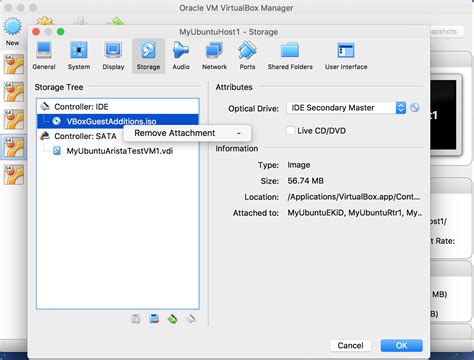Click the Type value Image
Image resolution: width=474 pixels, height=360 pixels.
299,165
